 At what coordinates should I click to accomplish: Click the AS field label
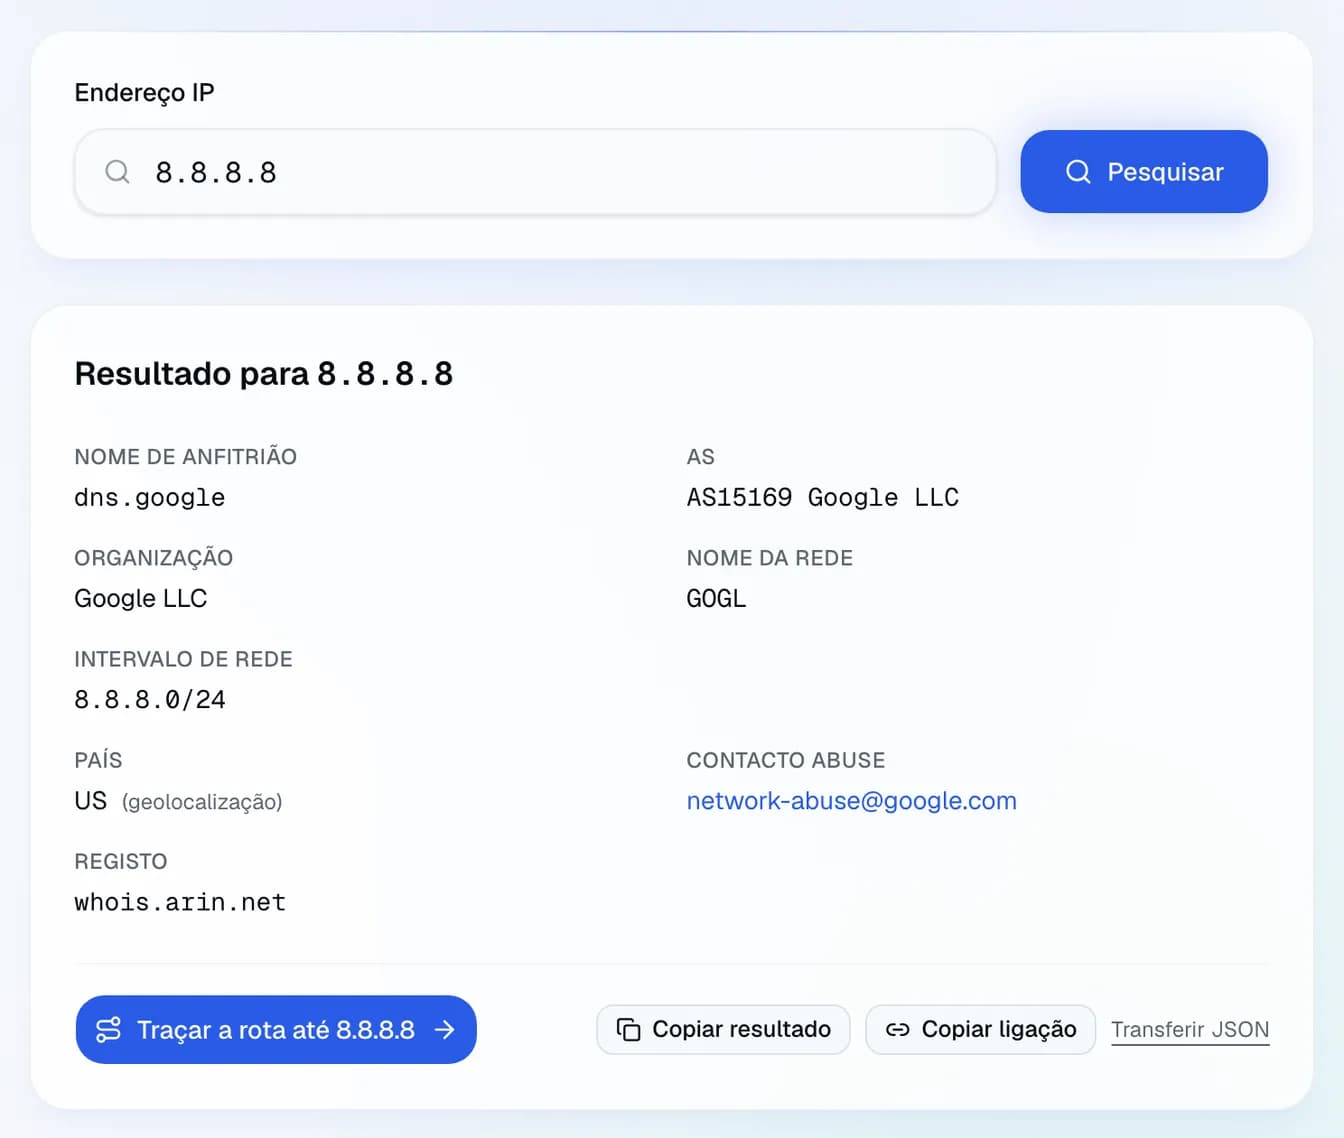(700, 457)
